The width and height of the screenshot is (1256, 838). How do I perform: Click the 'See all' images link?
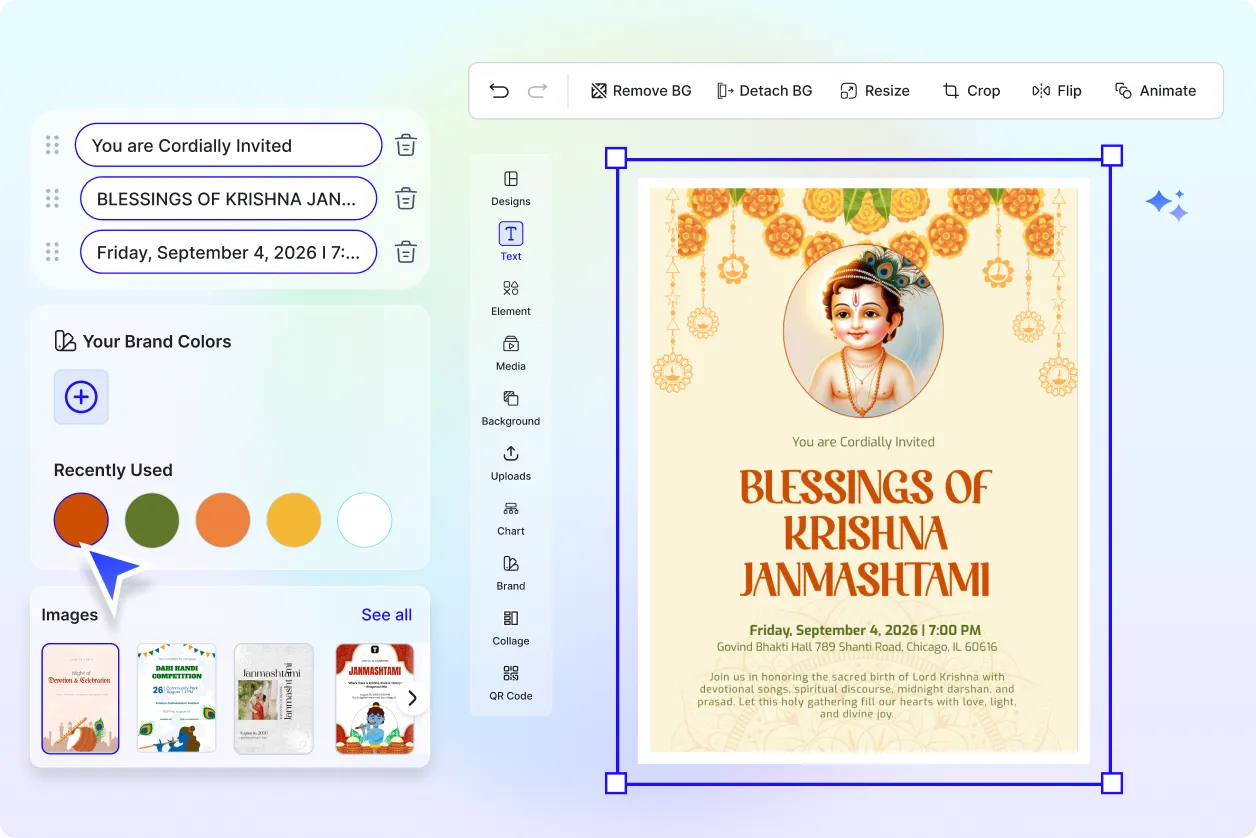(386, 615)
